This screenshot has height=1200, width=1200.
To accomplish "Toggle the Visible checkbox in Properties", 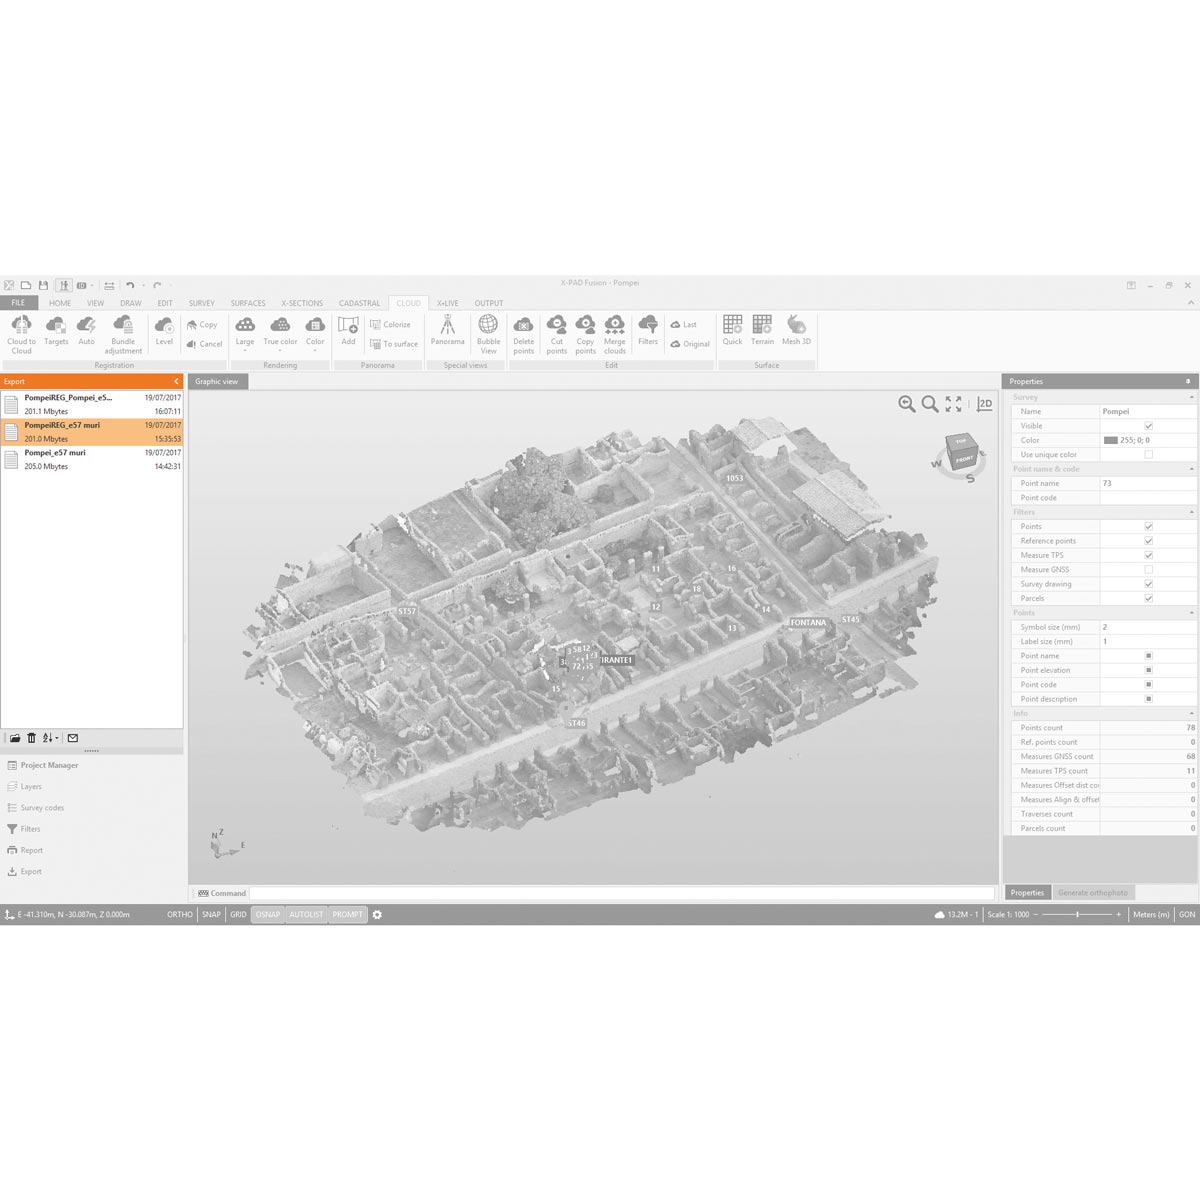I will [x=1148, y=426].
